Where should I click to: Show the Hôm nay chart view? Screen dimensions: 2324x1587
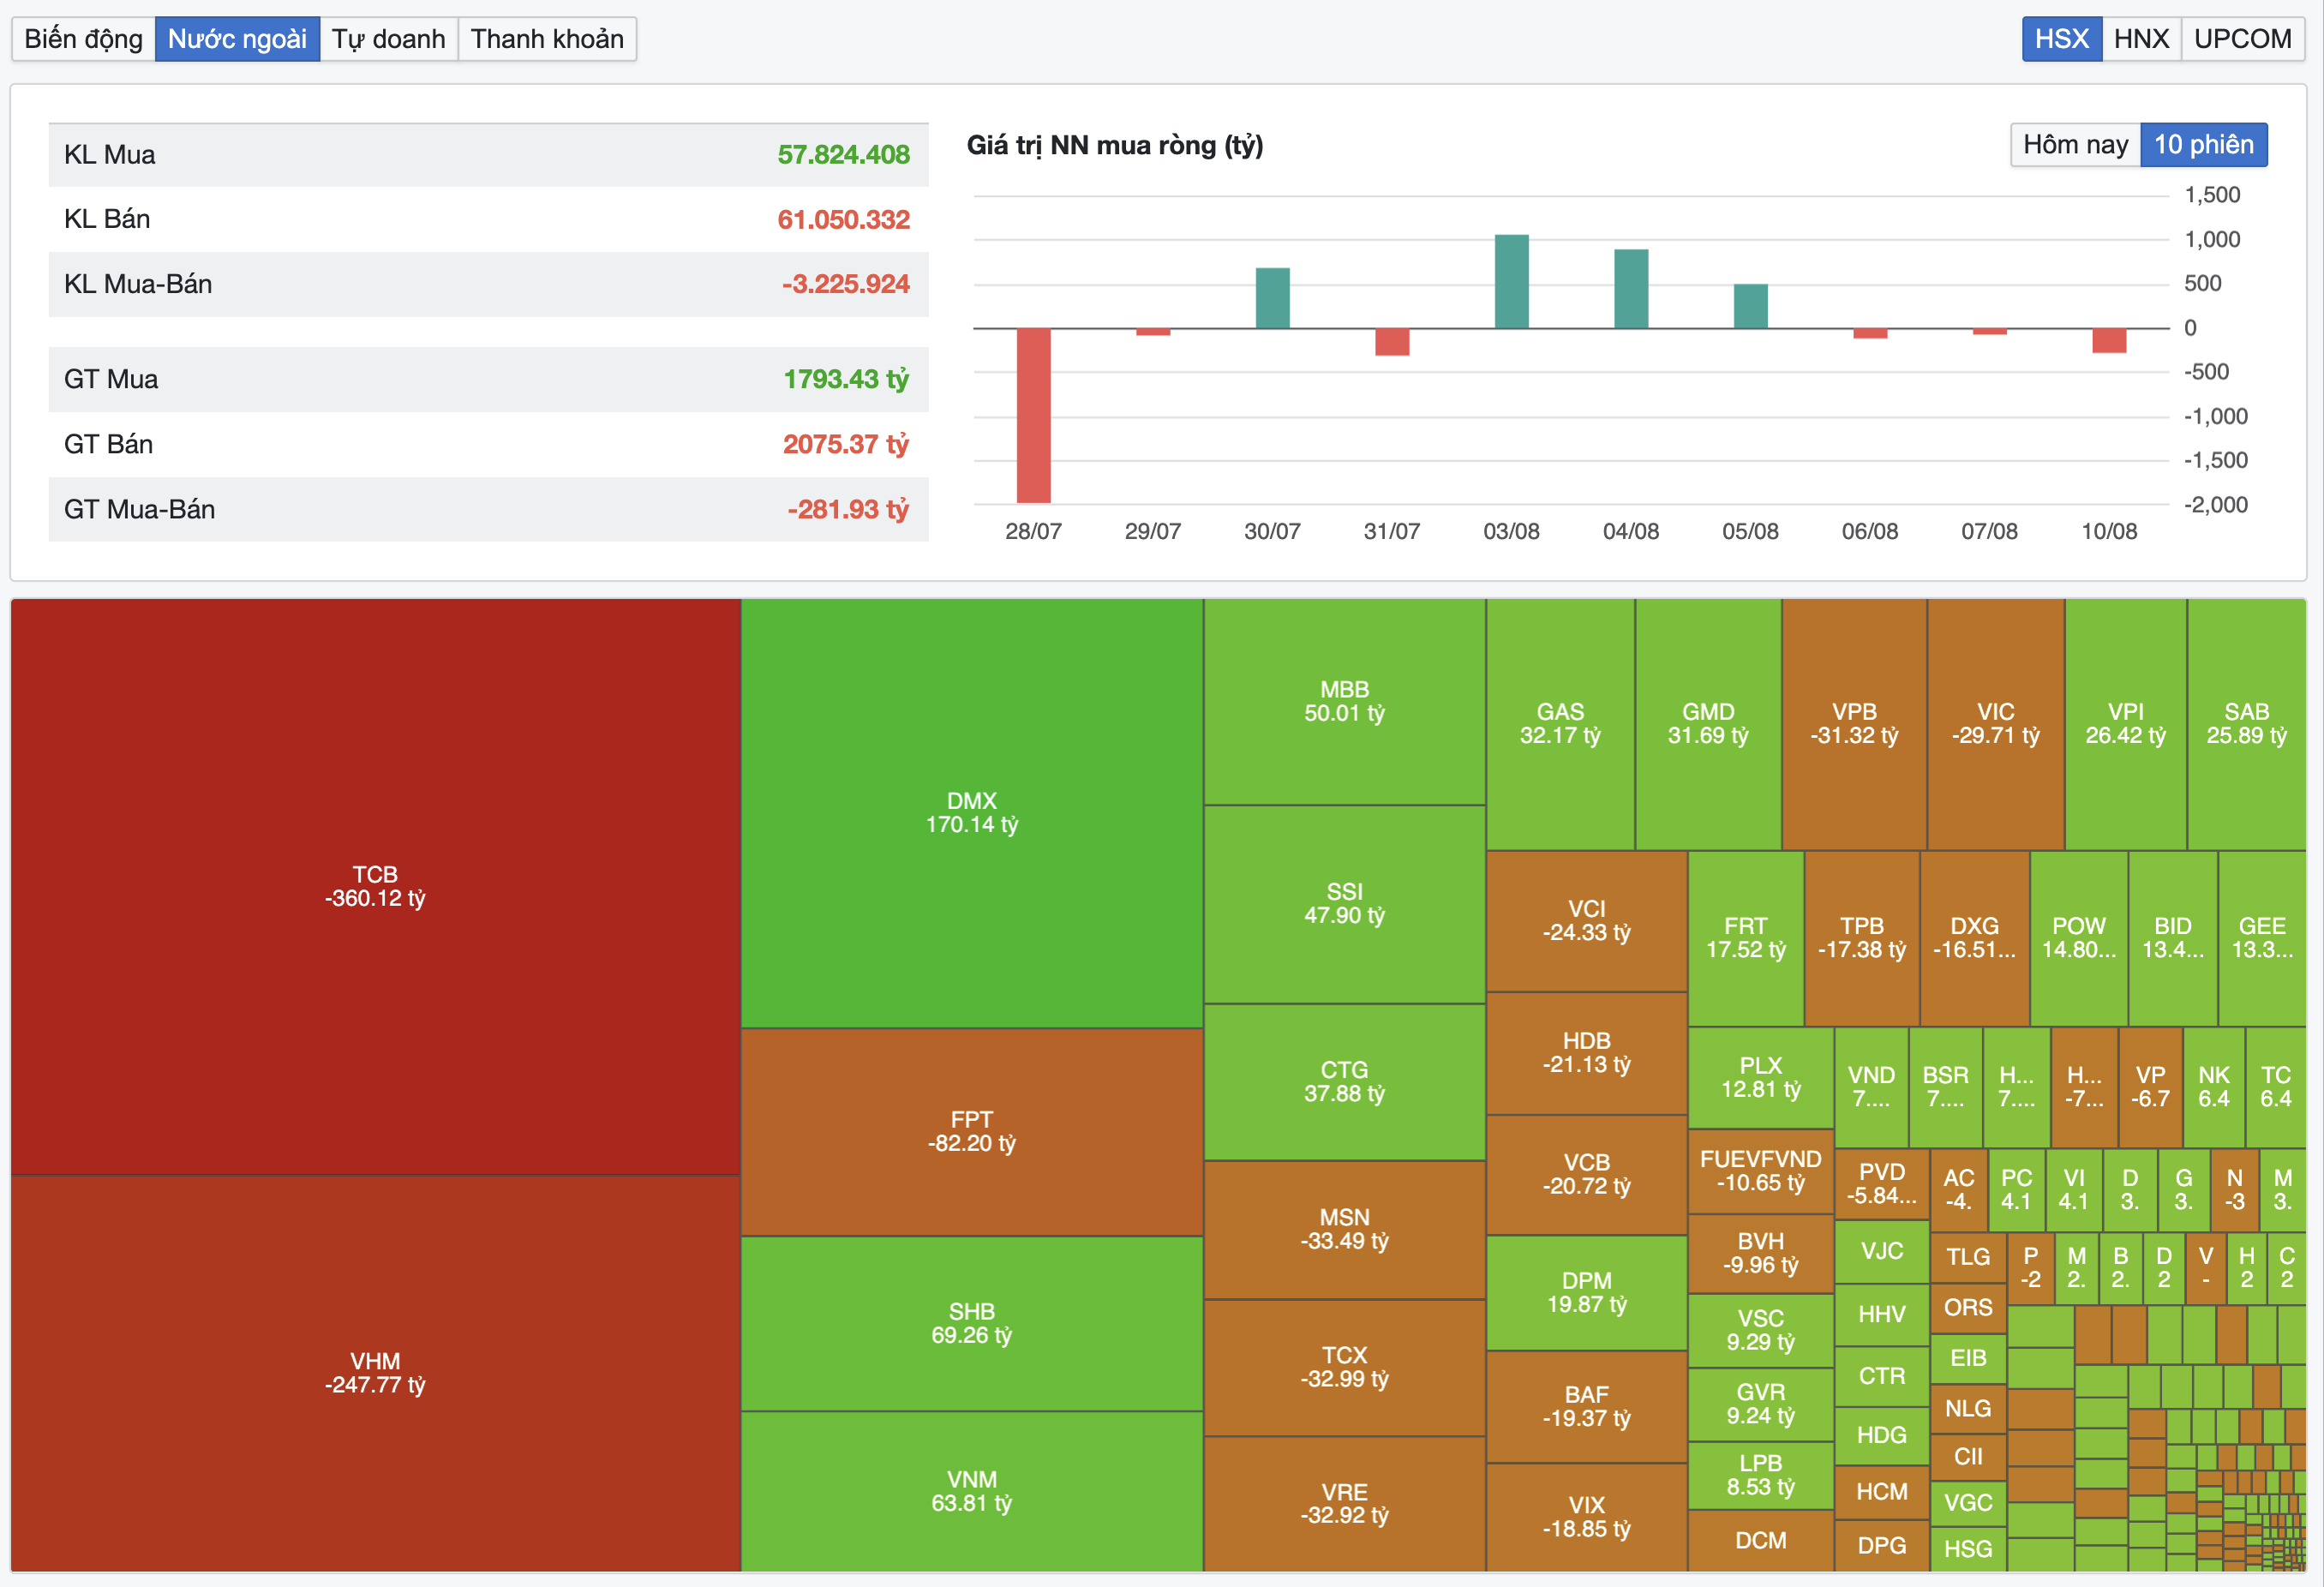tap(2075, 145)
